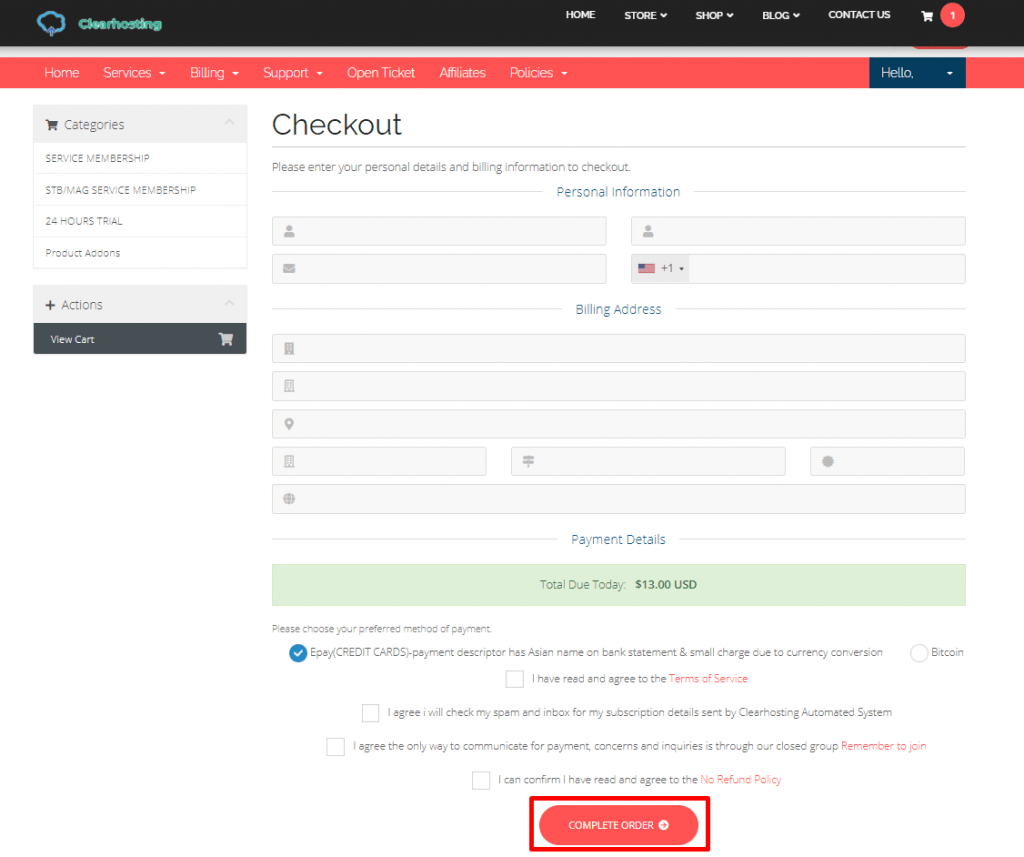Screen dimensions: 1024x857
Task: Open the Terms of Service link
Action: pos(708,679)
